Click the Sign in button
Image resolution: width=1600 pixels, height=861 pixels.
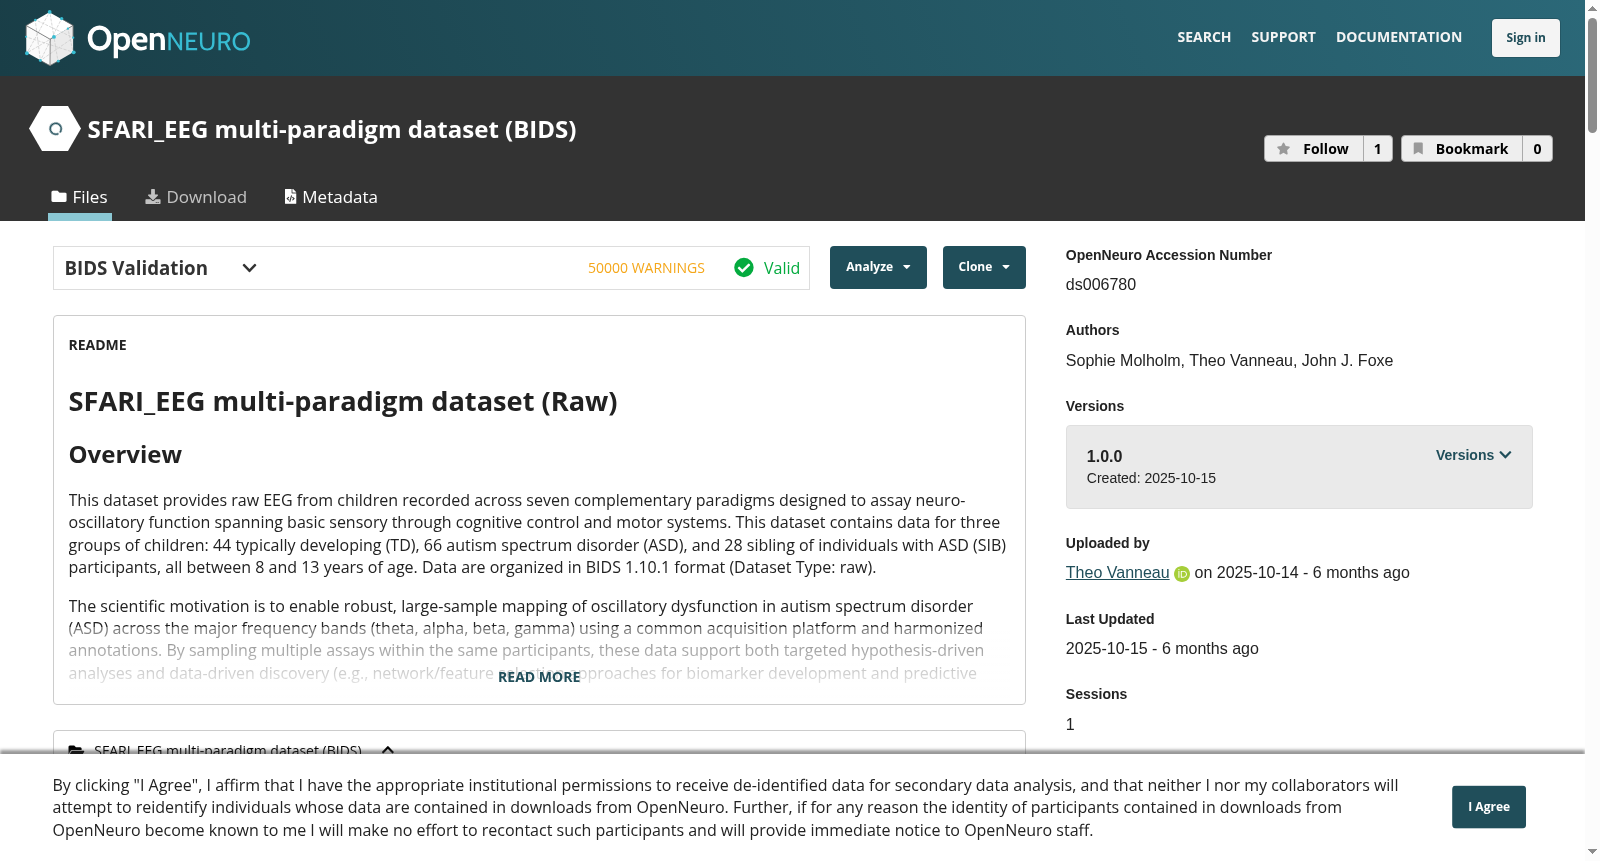coord(1526,38)
